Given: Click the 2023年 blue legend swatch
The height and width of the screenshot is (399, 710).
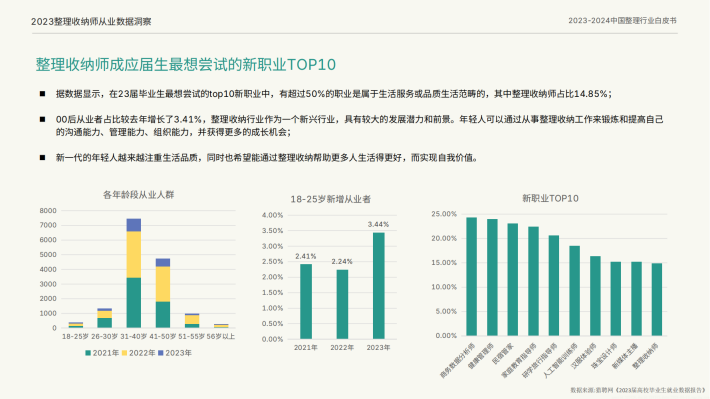Looking at the screenshot, I should [x=161, y=353].
